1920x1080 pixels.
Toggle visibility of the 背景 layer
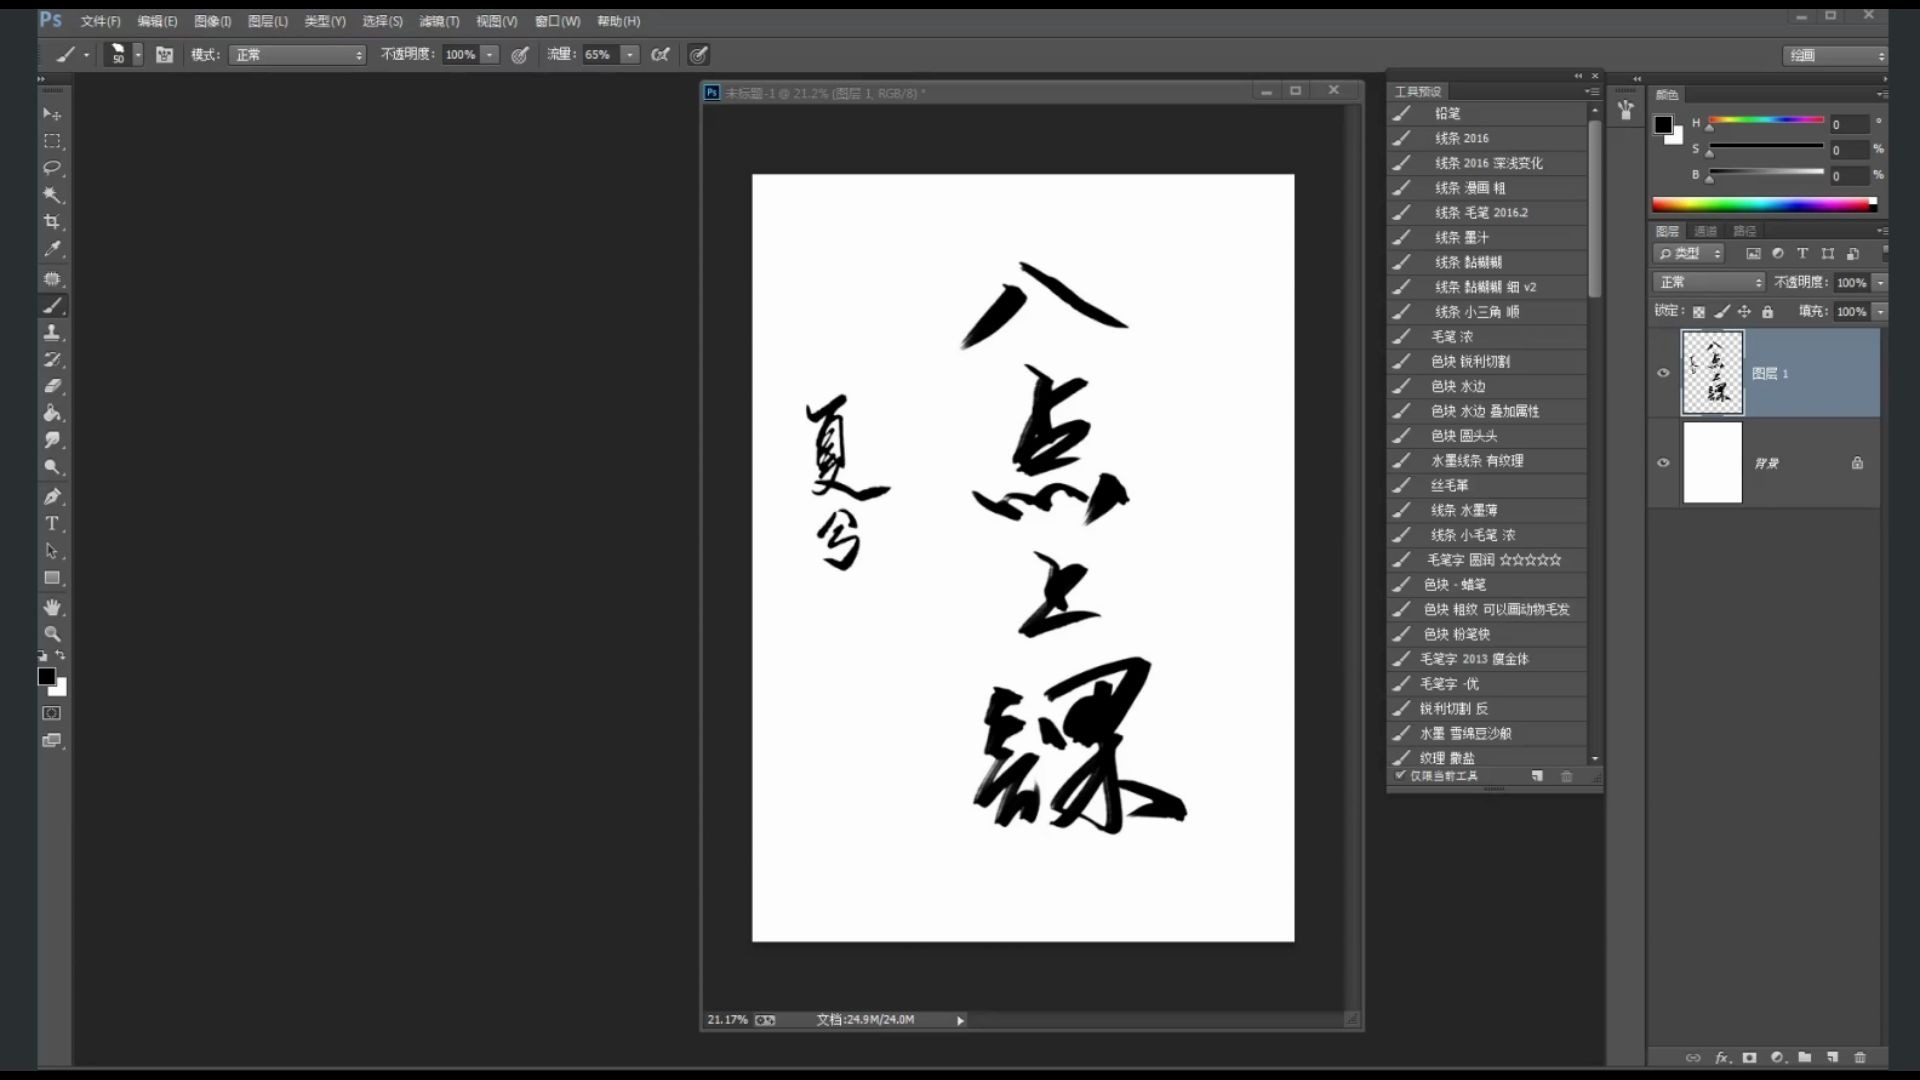coord(1663,462)
